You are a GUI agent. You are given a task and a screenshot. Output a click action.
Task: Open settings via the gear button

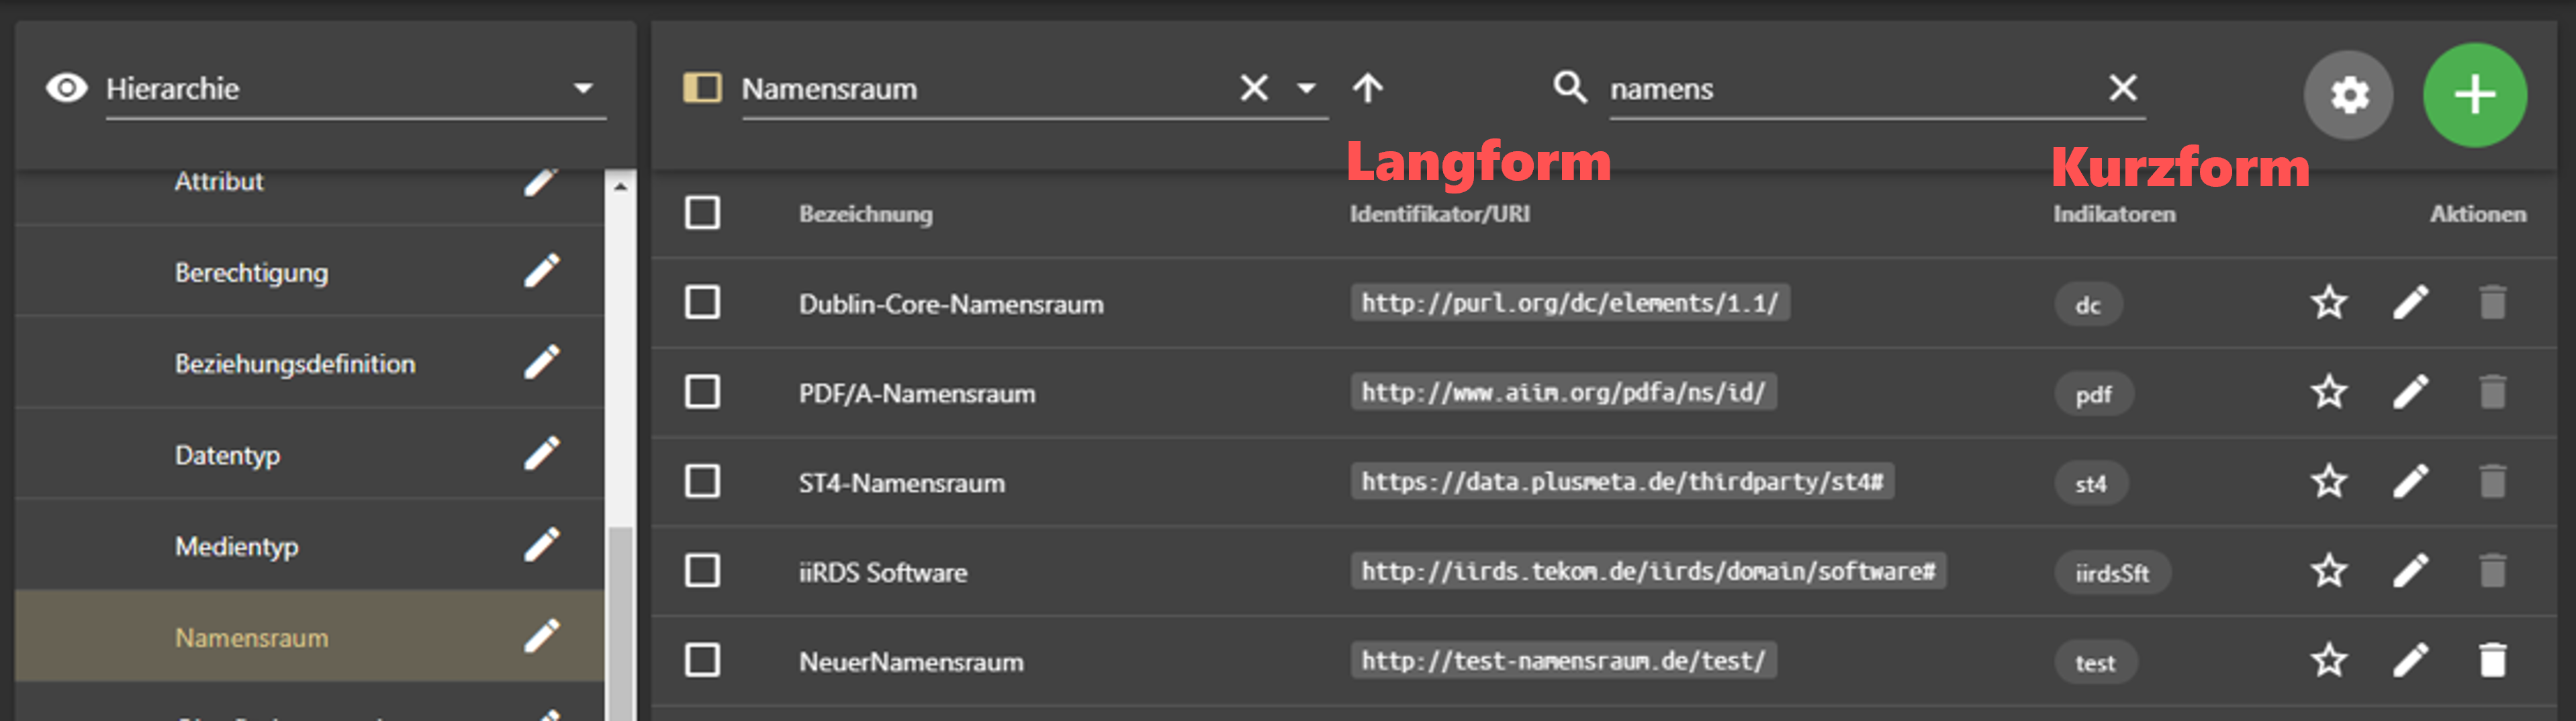pyautogui.click(x=2348, y=95)
